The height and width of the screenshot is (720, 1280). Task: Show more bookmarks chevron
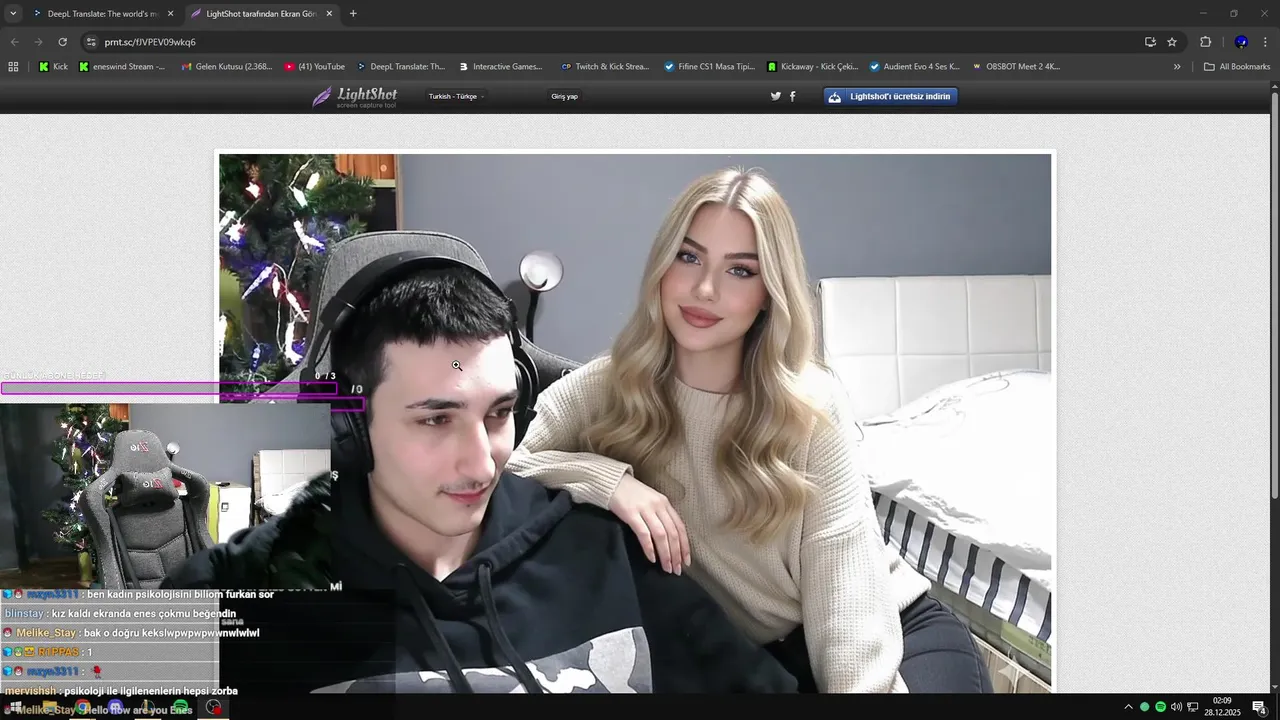click(x=1177, y=67)
